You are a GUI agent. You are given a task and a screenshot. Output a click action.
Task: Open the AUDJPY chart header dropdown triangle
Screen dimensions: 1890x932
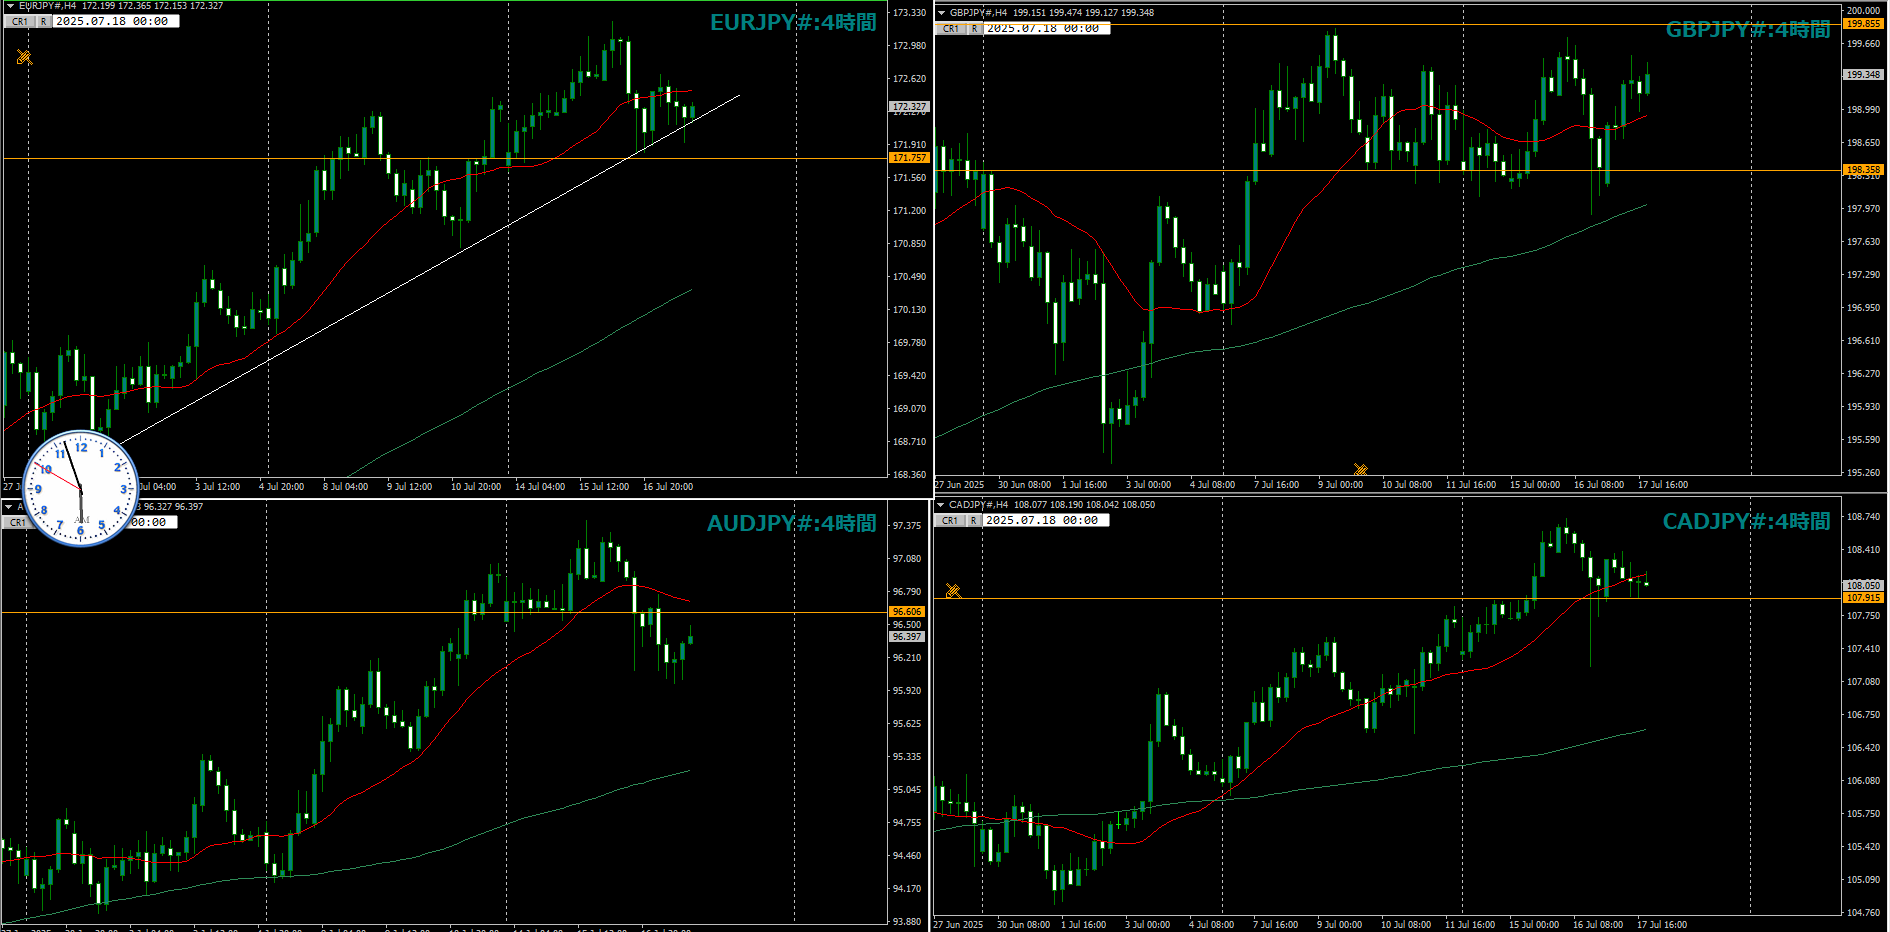point(9,506)
